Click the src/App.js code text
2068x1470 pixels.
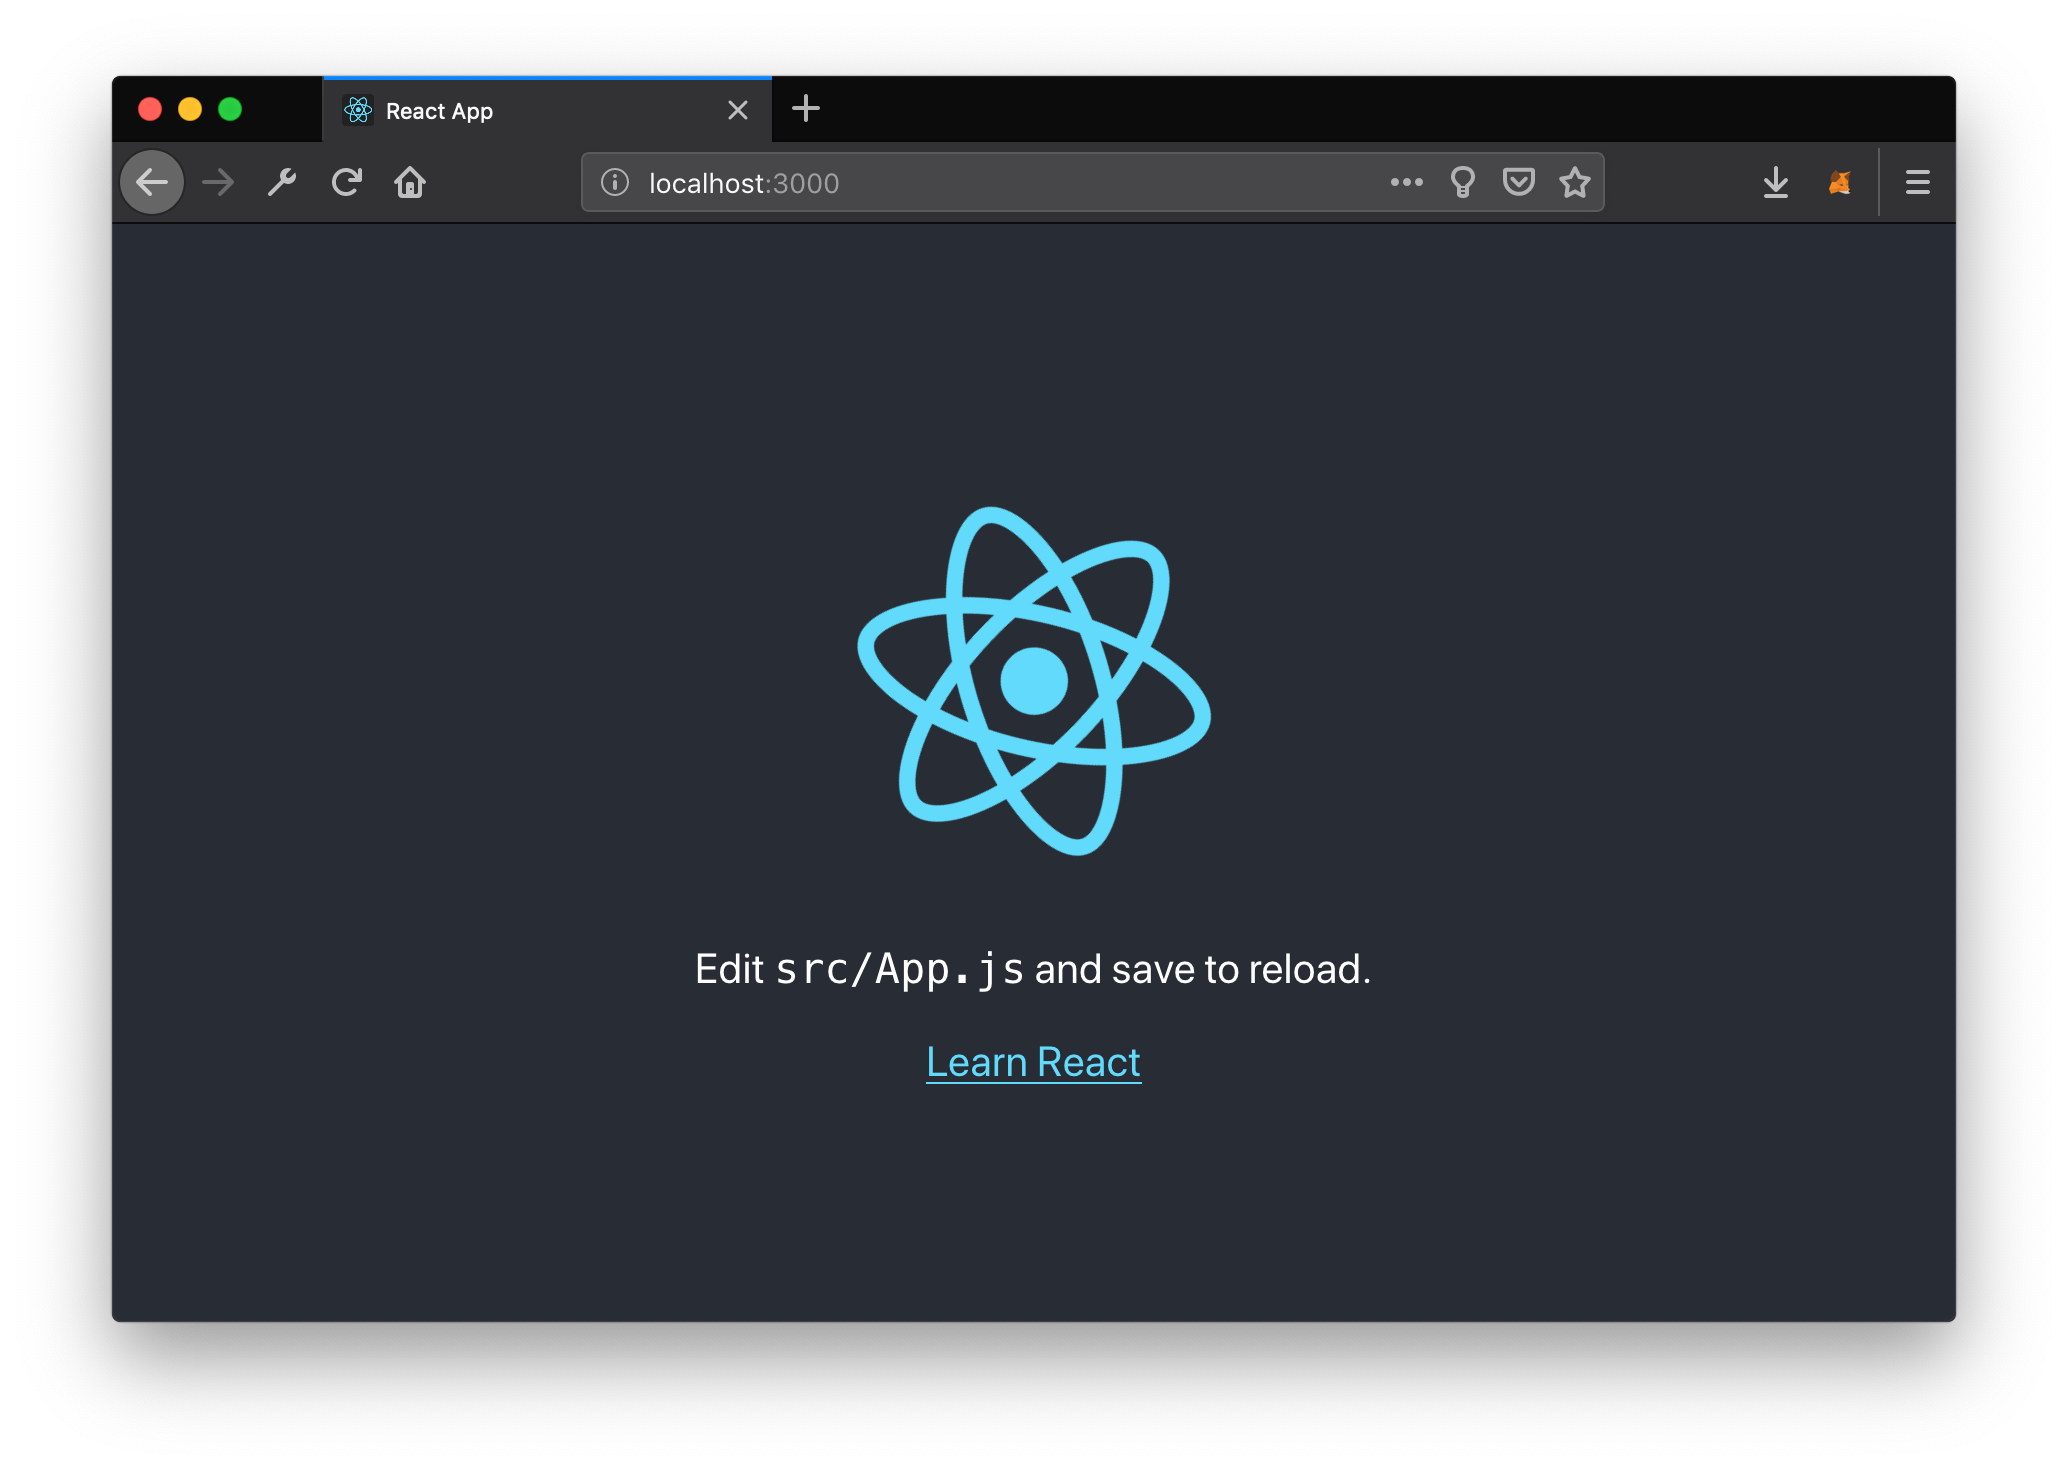point(899,969)
